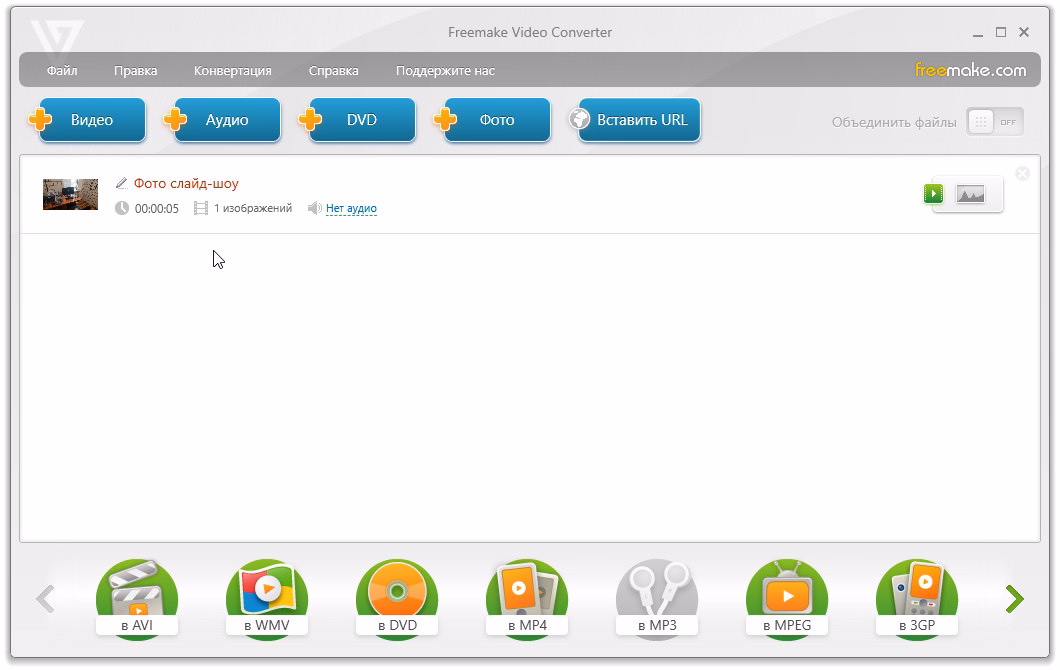Viewport: 1060px width, 670px height.
Task: Remove the slideshow item with X
Action: (1022, 174)
